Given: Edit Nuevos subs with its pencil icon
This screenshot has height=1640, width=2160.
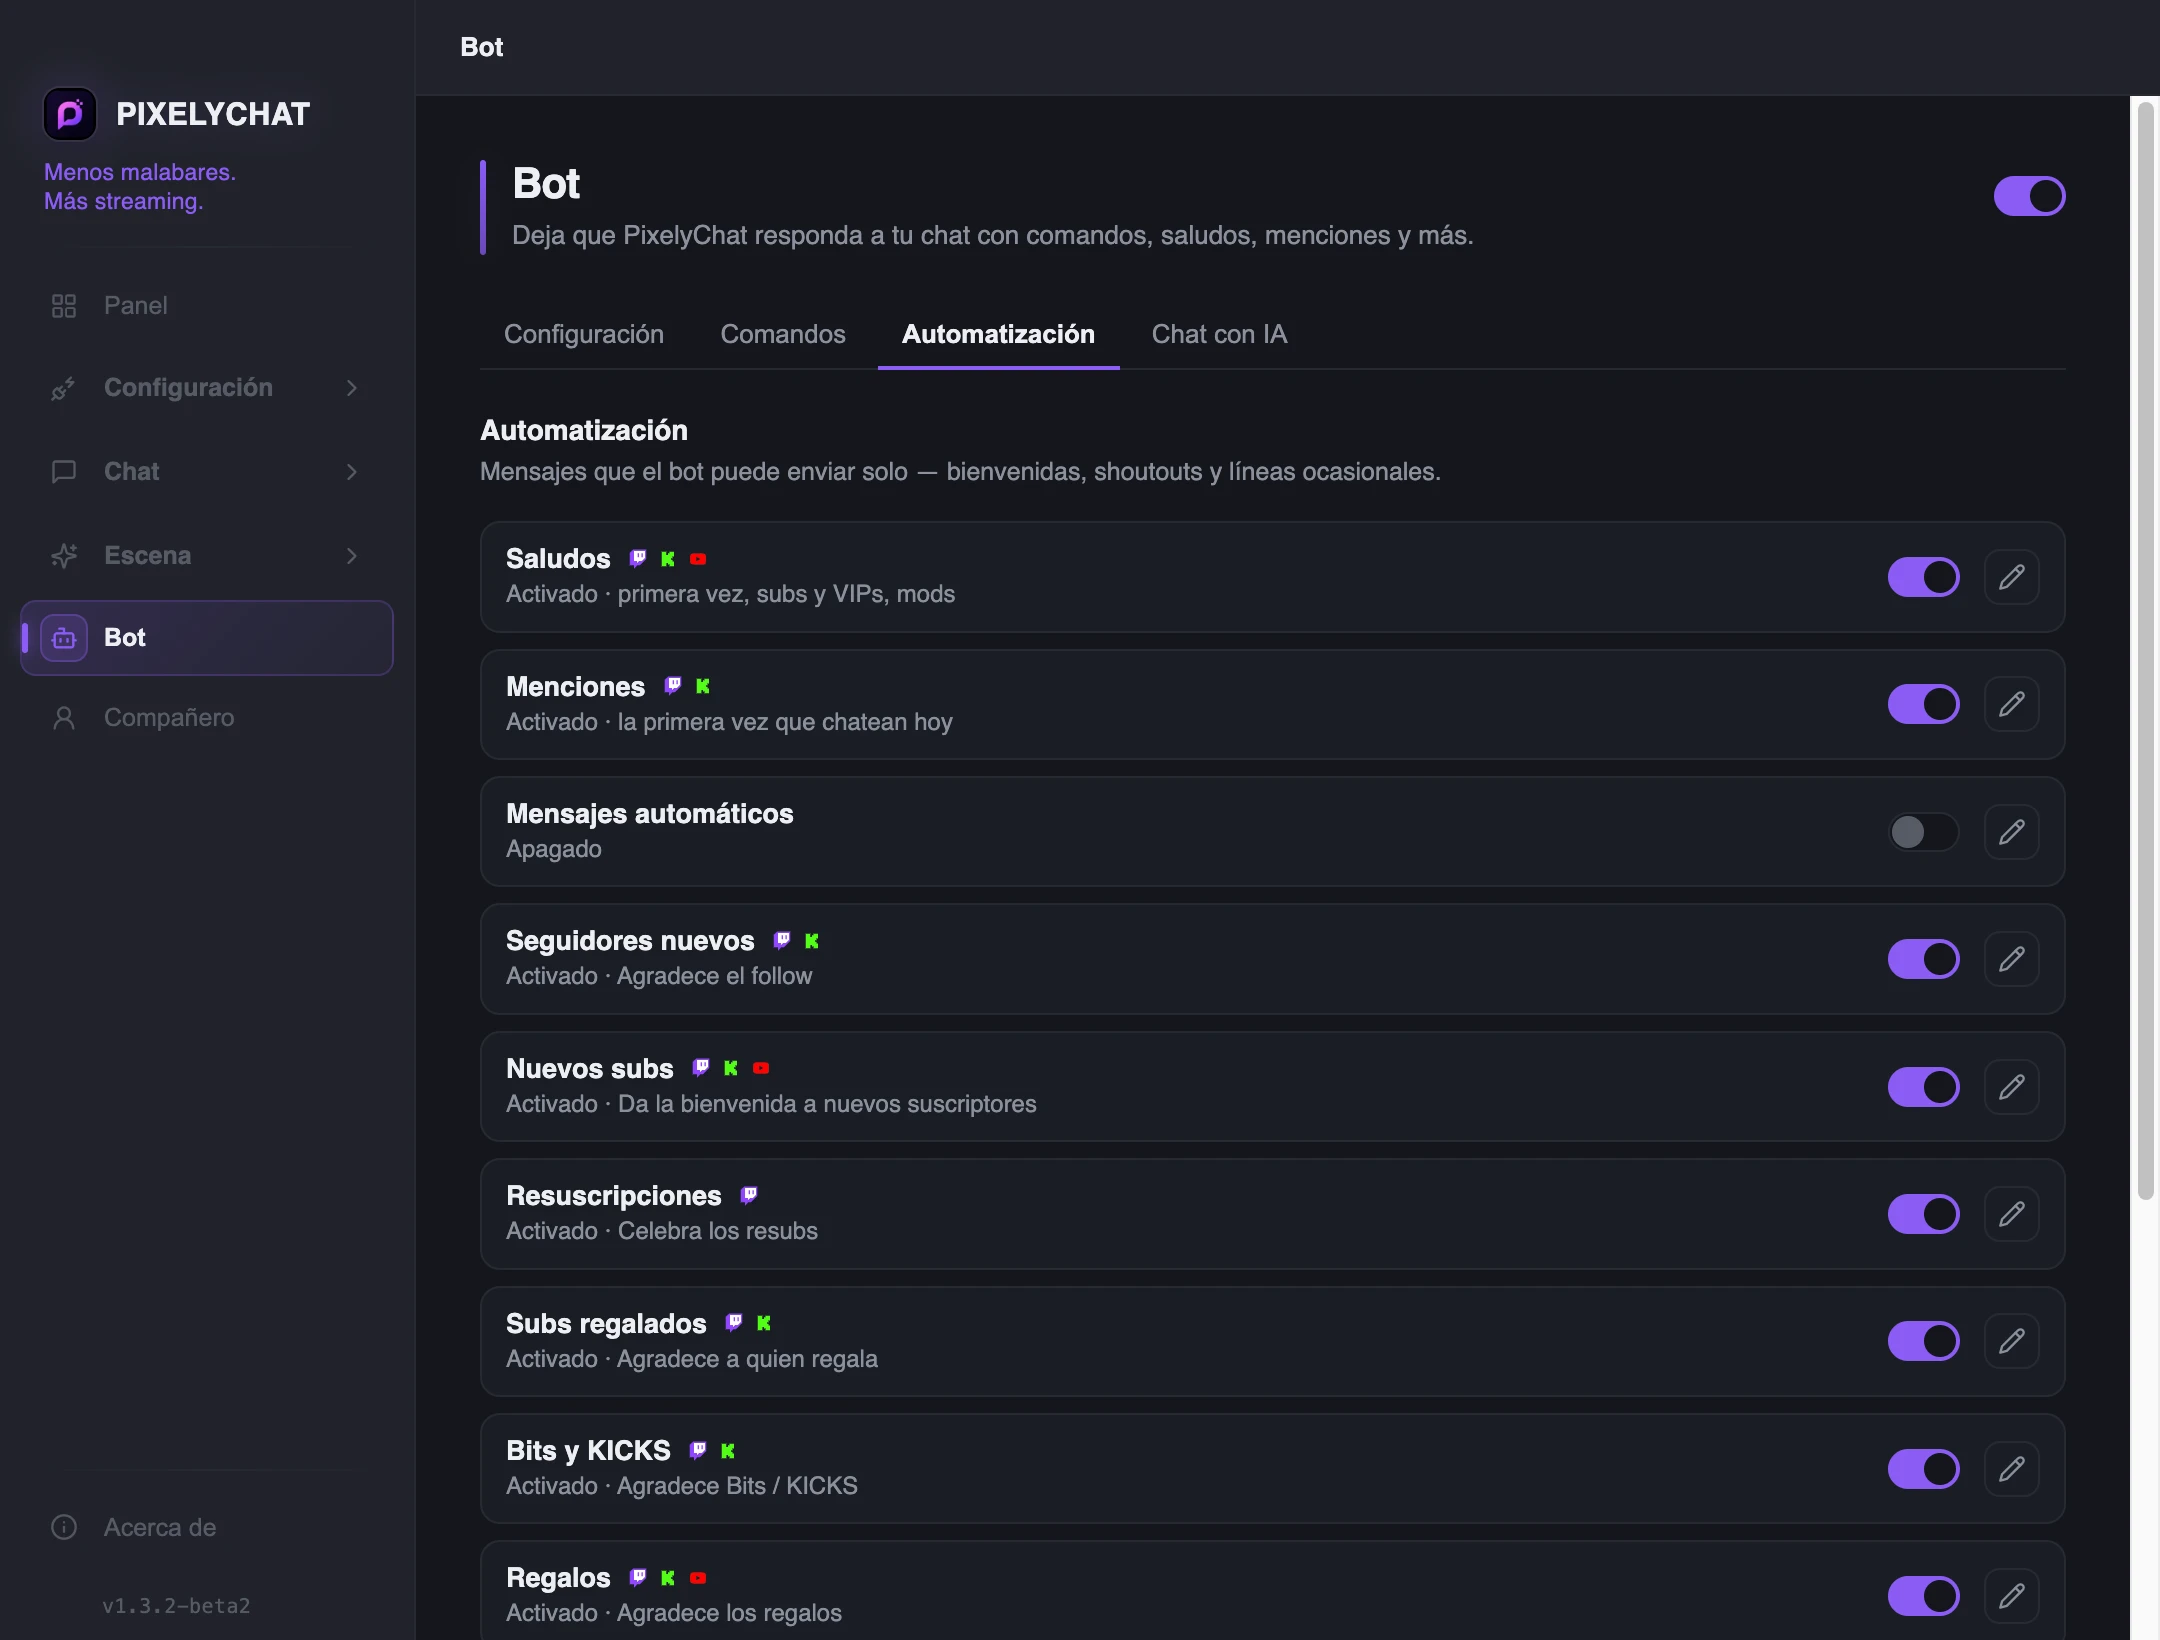Looking at the screenshot, I should coord(2012,1087).
